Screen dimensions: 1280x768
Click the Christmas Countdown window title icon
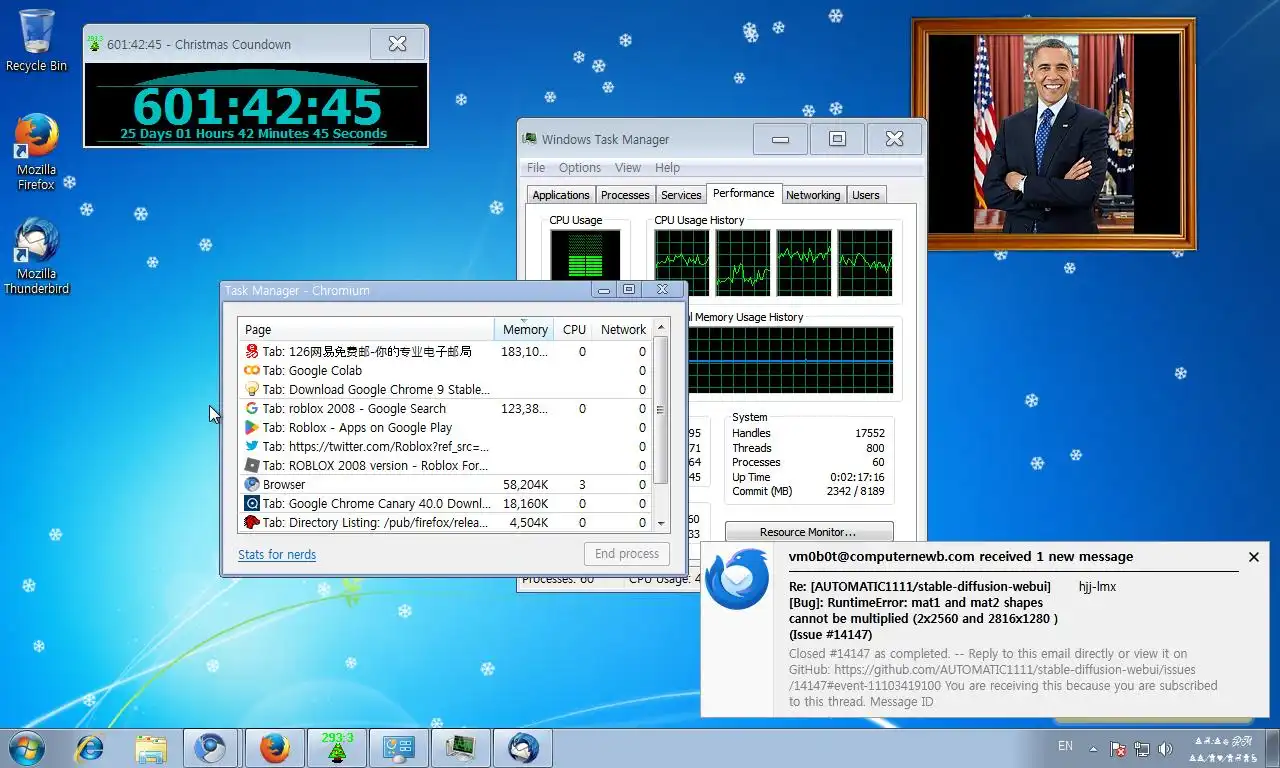(95, 43)
